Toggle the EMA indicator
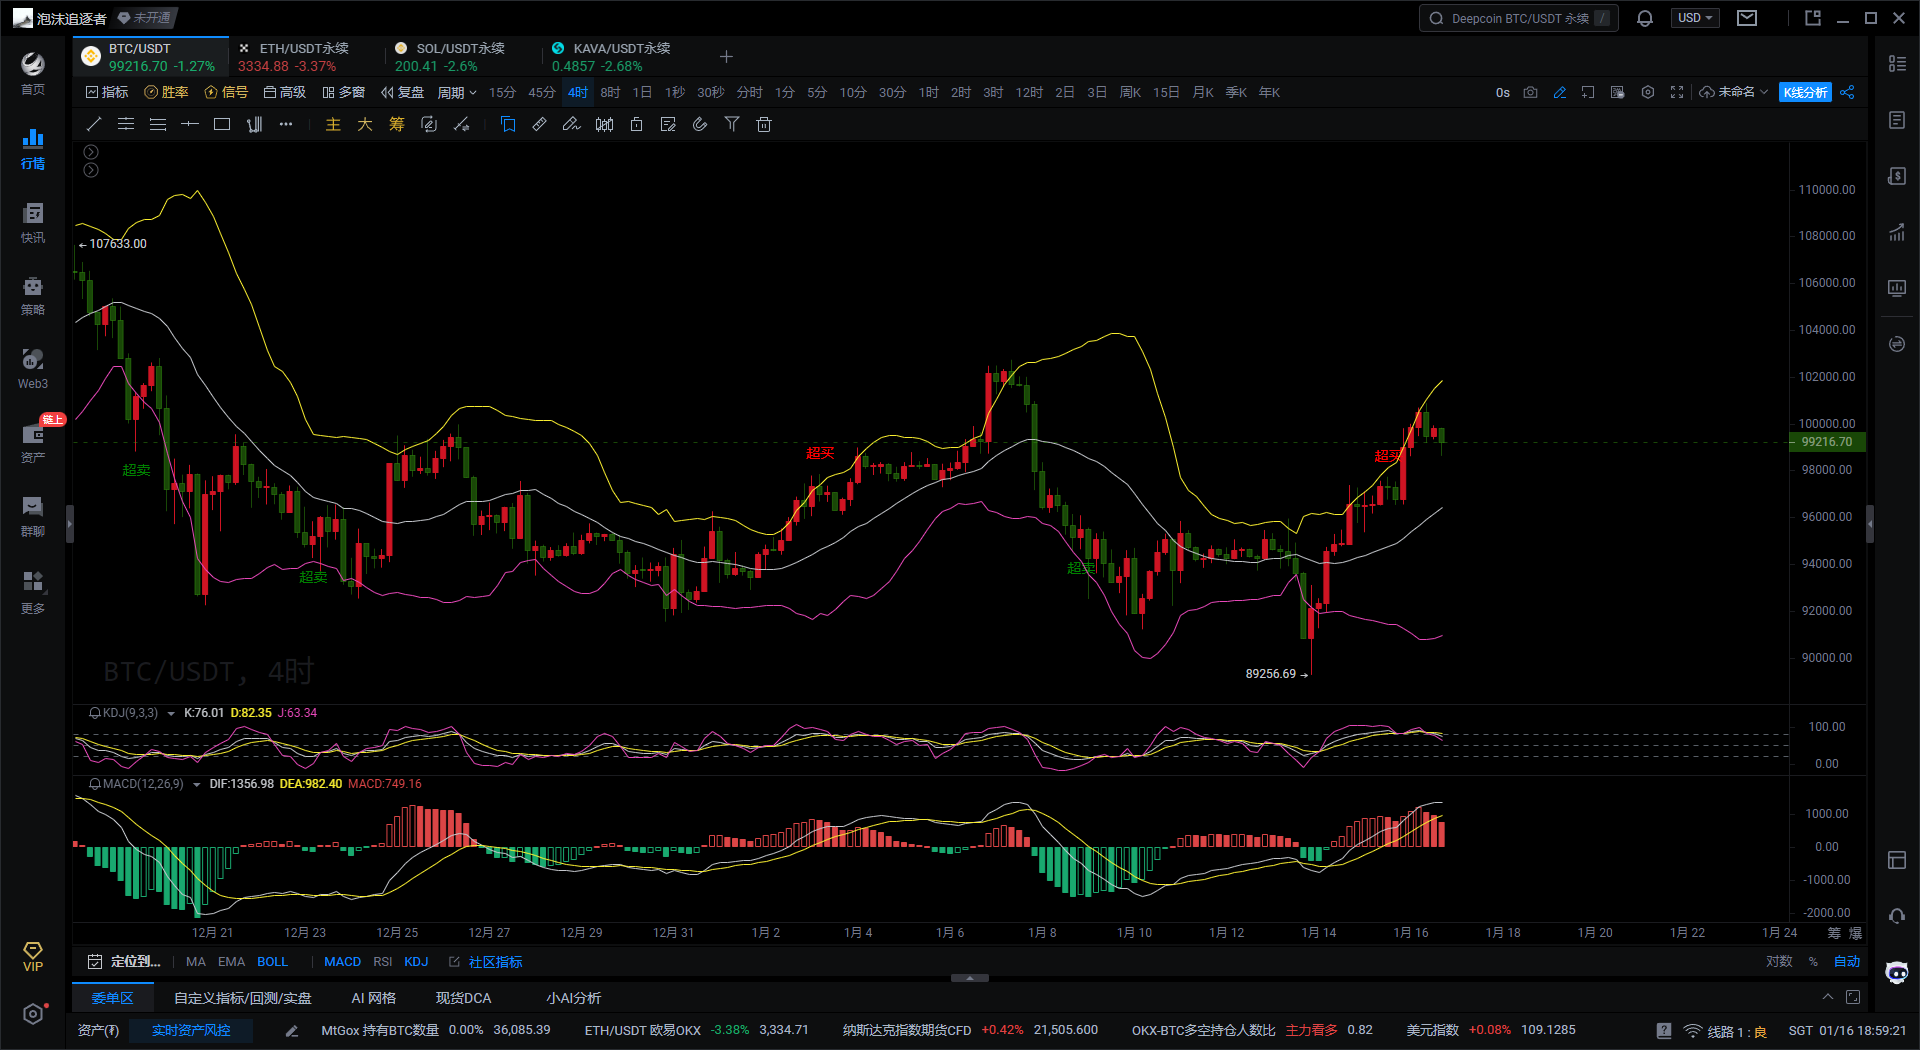Screen dimensions: 1920x1050 (231, 961)
